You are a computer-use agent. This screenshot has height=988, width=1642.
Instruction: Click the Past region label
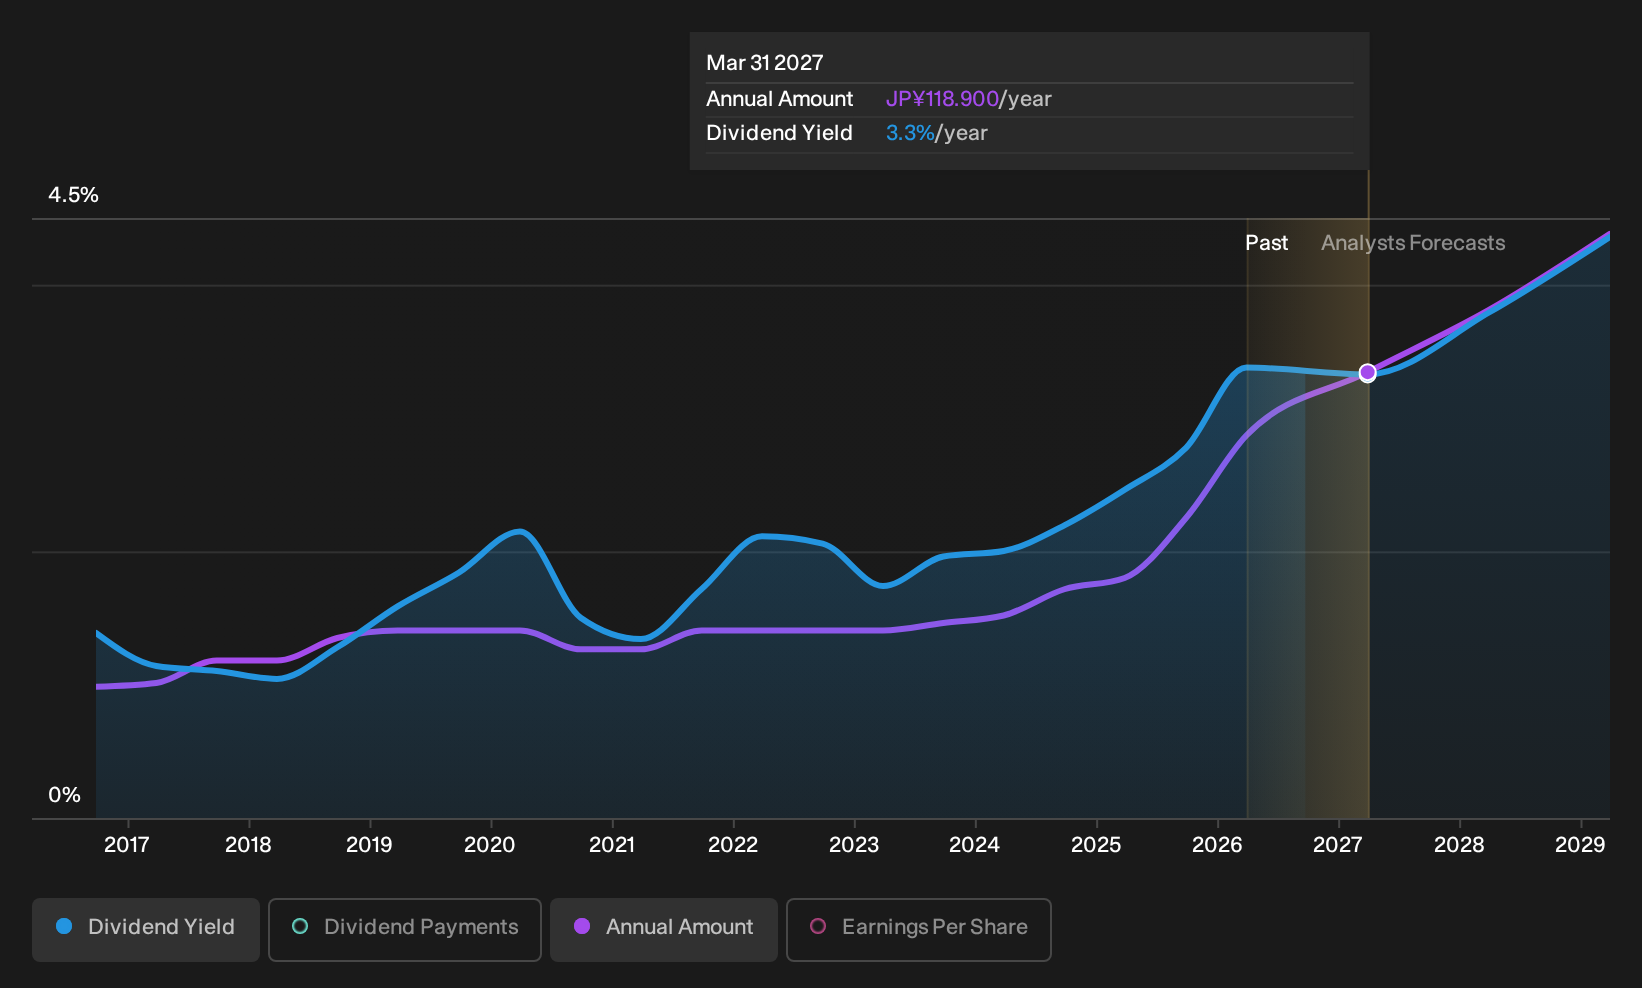pos(1267,243)
